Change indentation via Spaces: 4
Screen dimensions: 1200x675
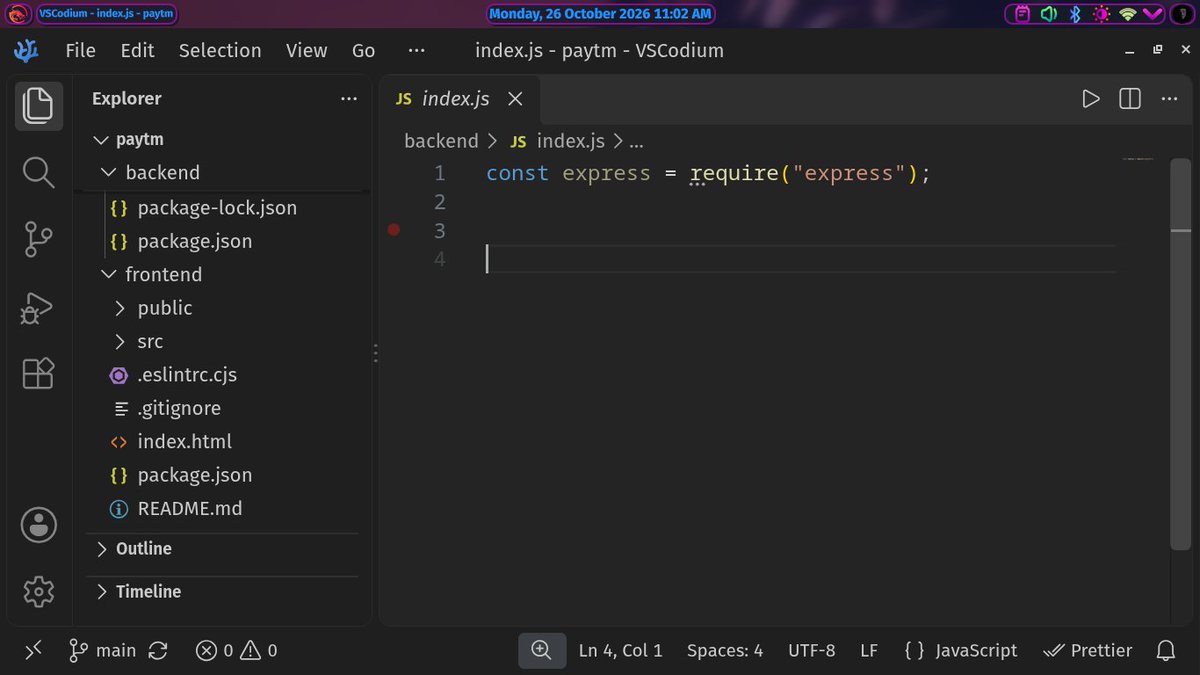(x=725, y=650)
